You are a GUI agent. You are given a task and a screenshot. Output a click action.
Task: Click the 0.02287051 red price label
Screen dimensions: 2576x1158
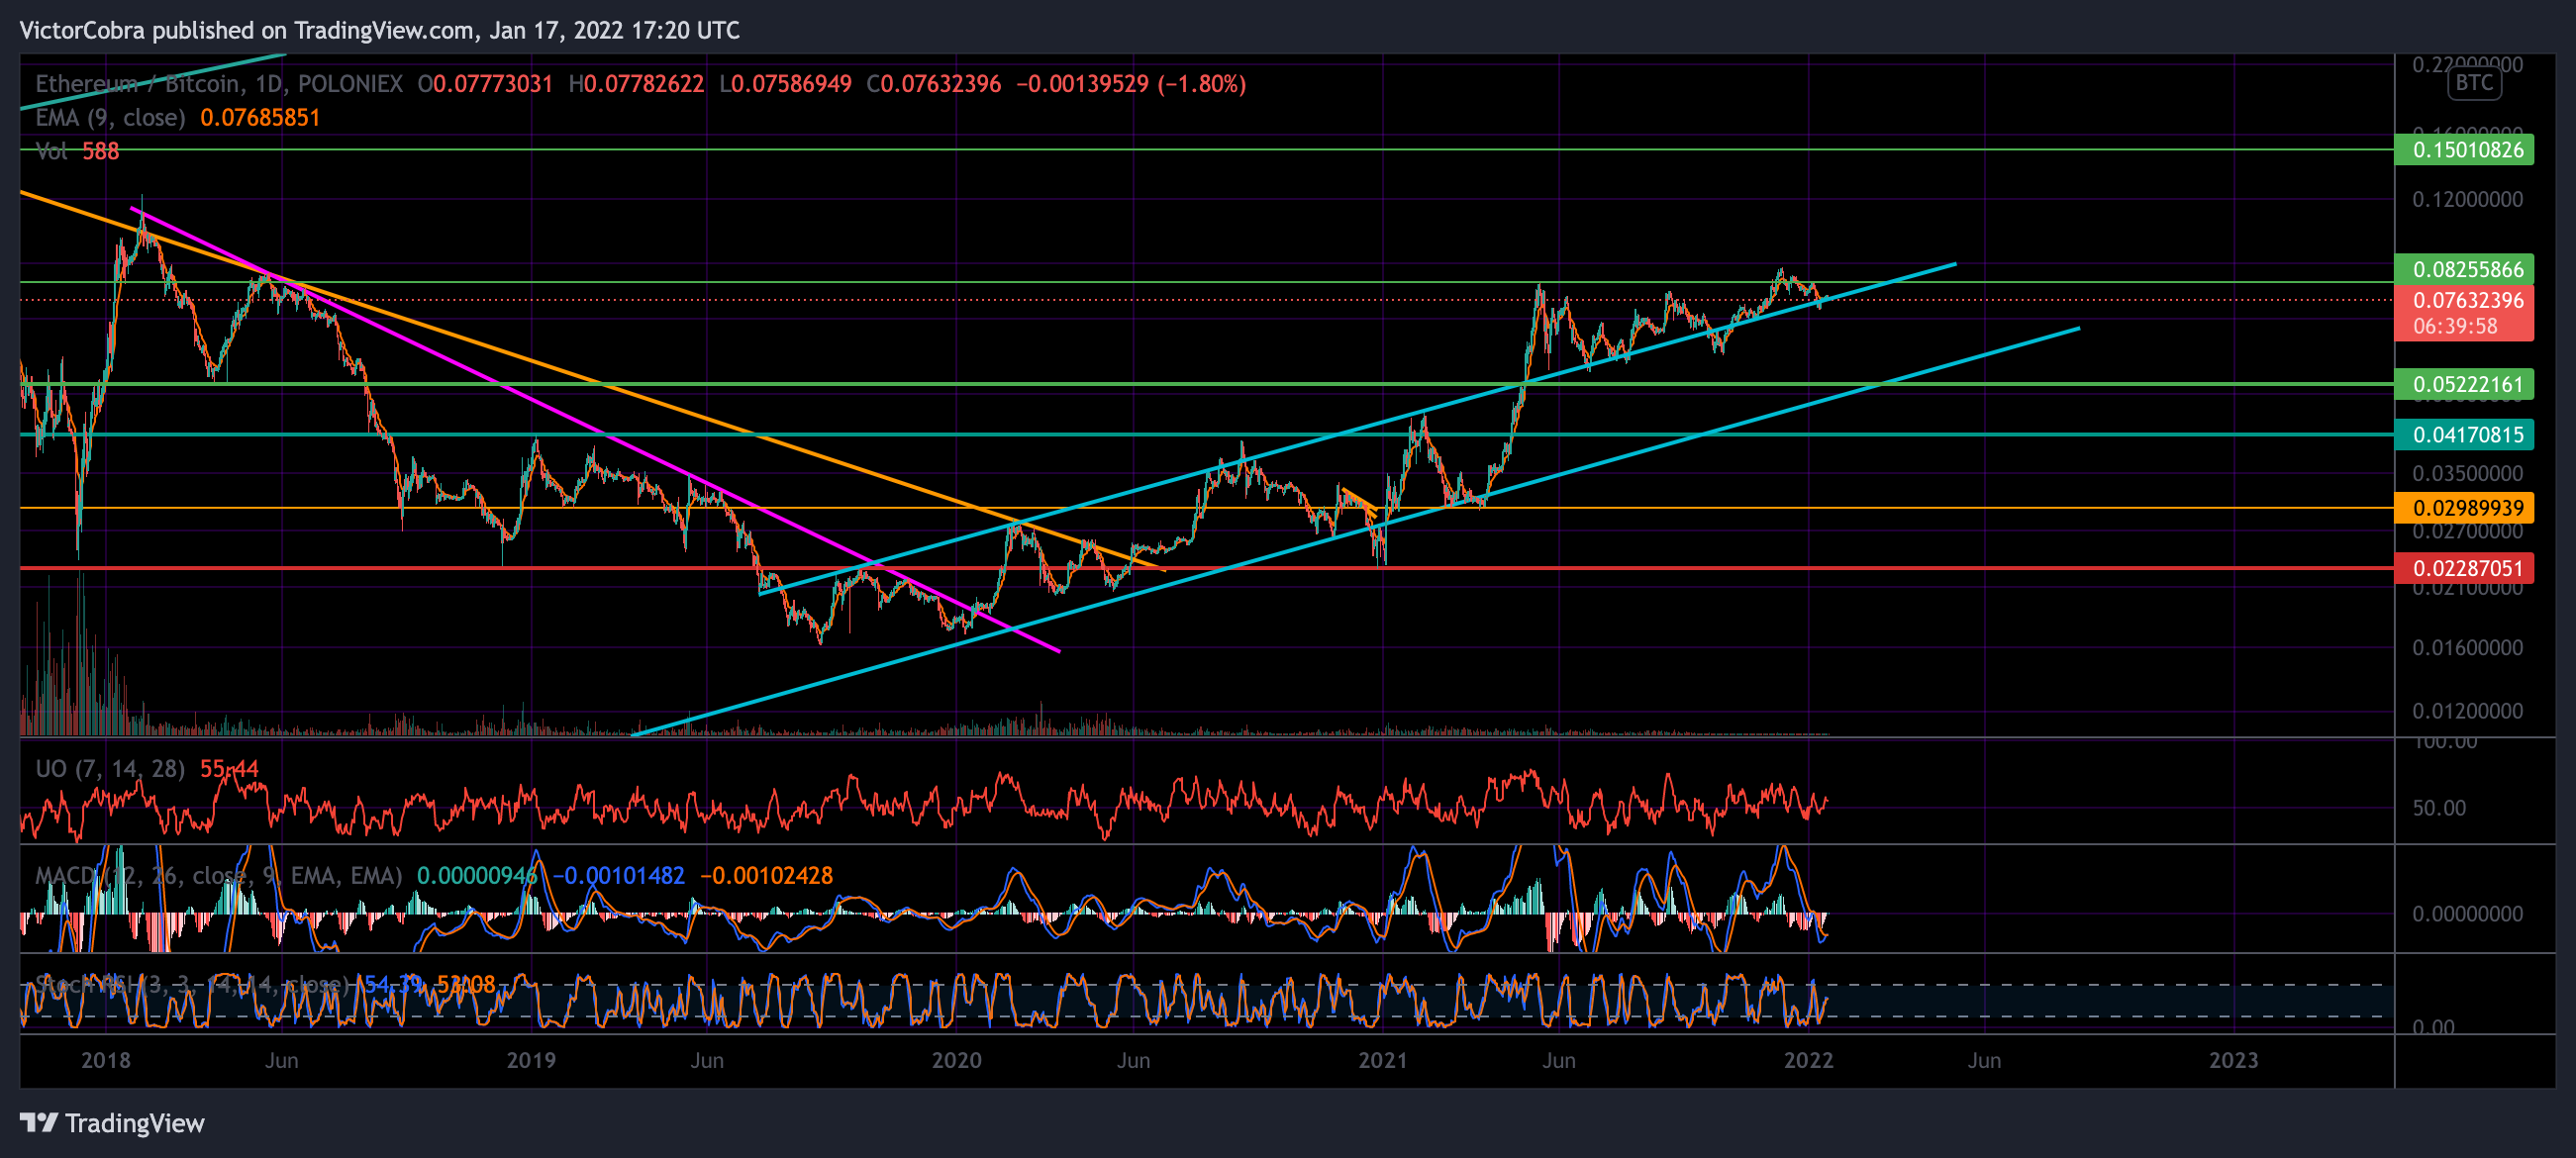(2464, 568)
